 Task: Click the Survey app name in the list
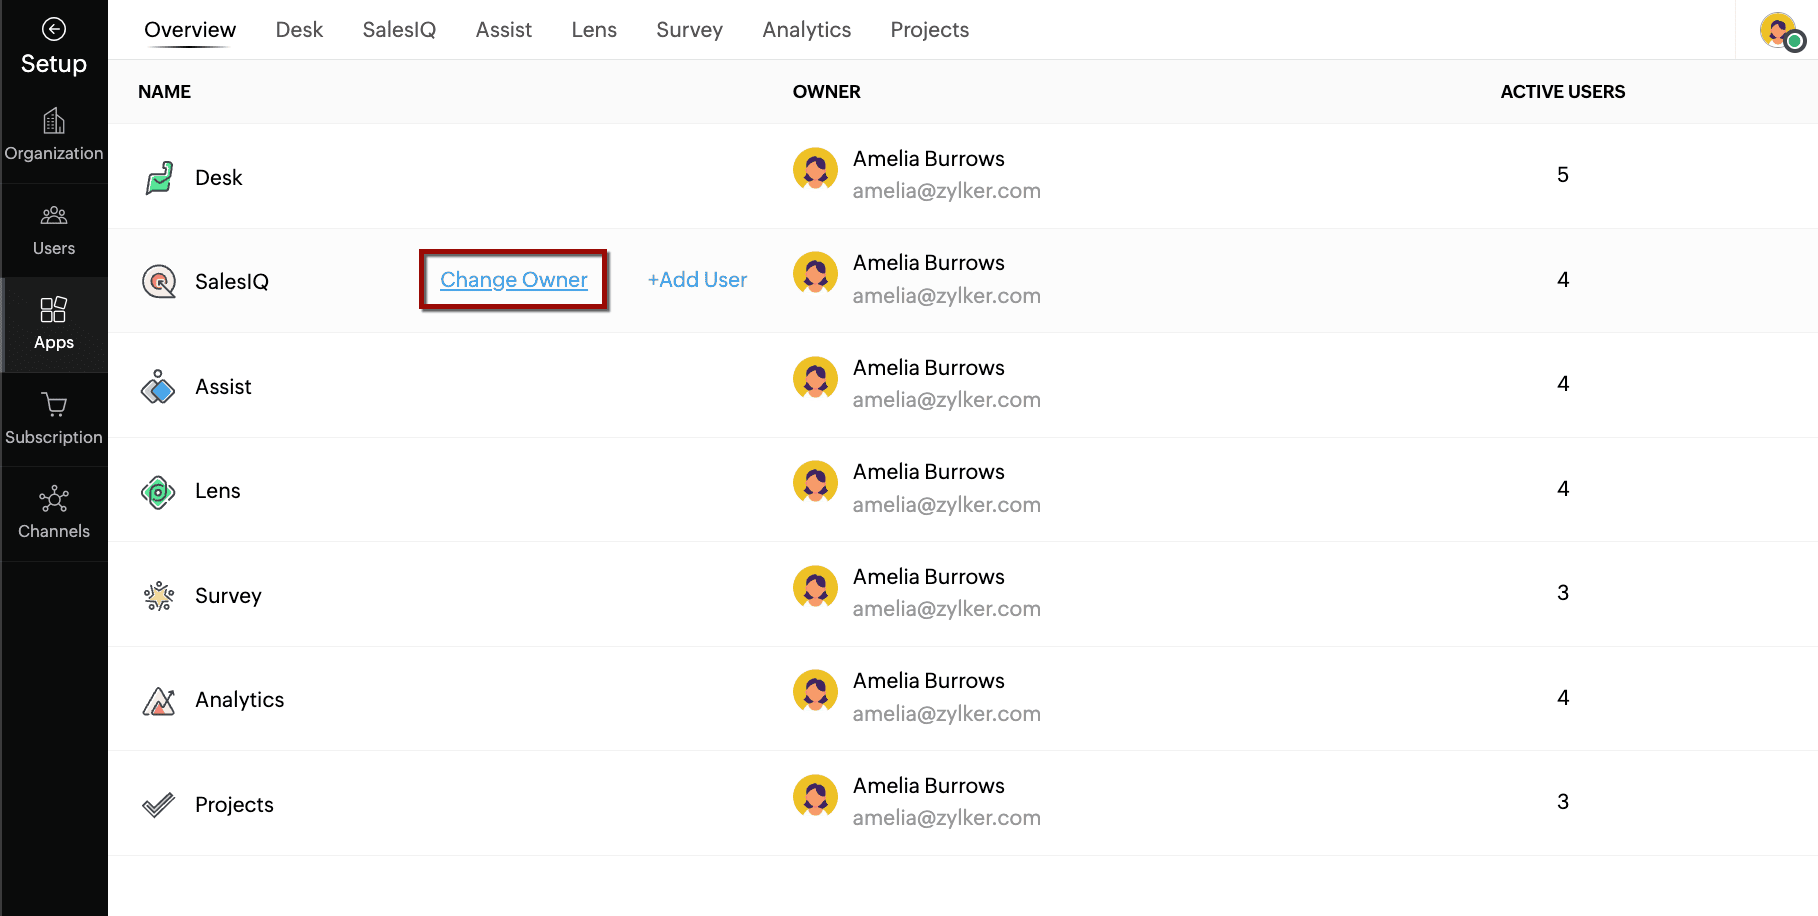click(x=228, y=596)
